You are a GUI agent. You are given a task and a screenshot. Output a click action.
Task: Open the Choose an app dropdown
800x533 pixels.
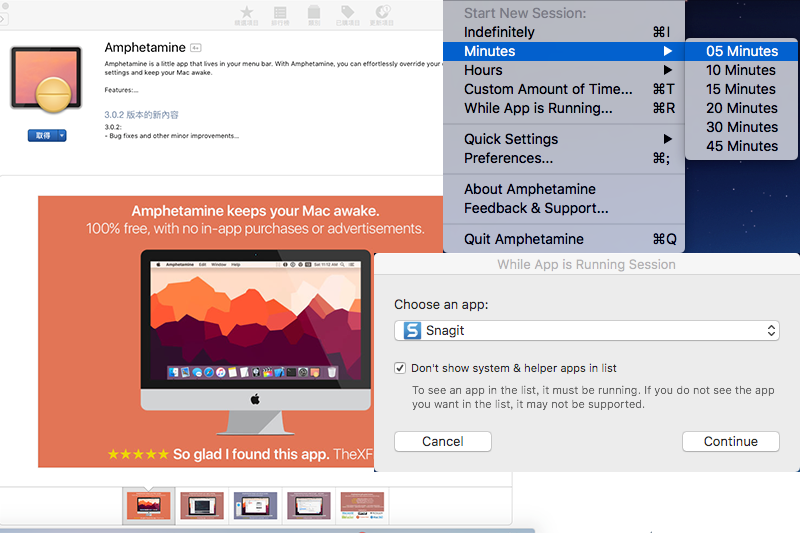(587, 331)
